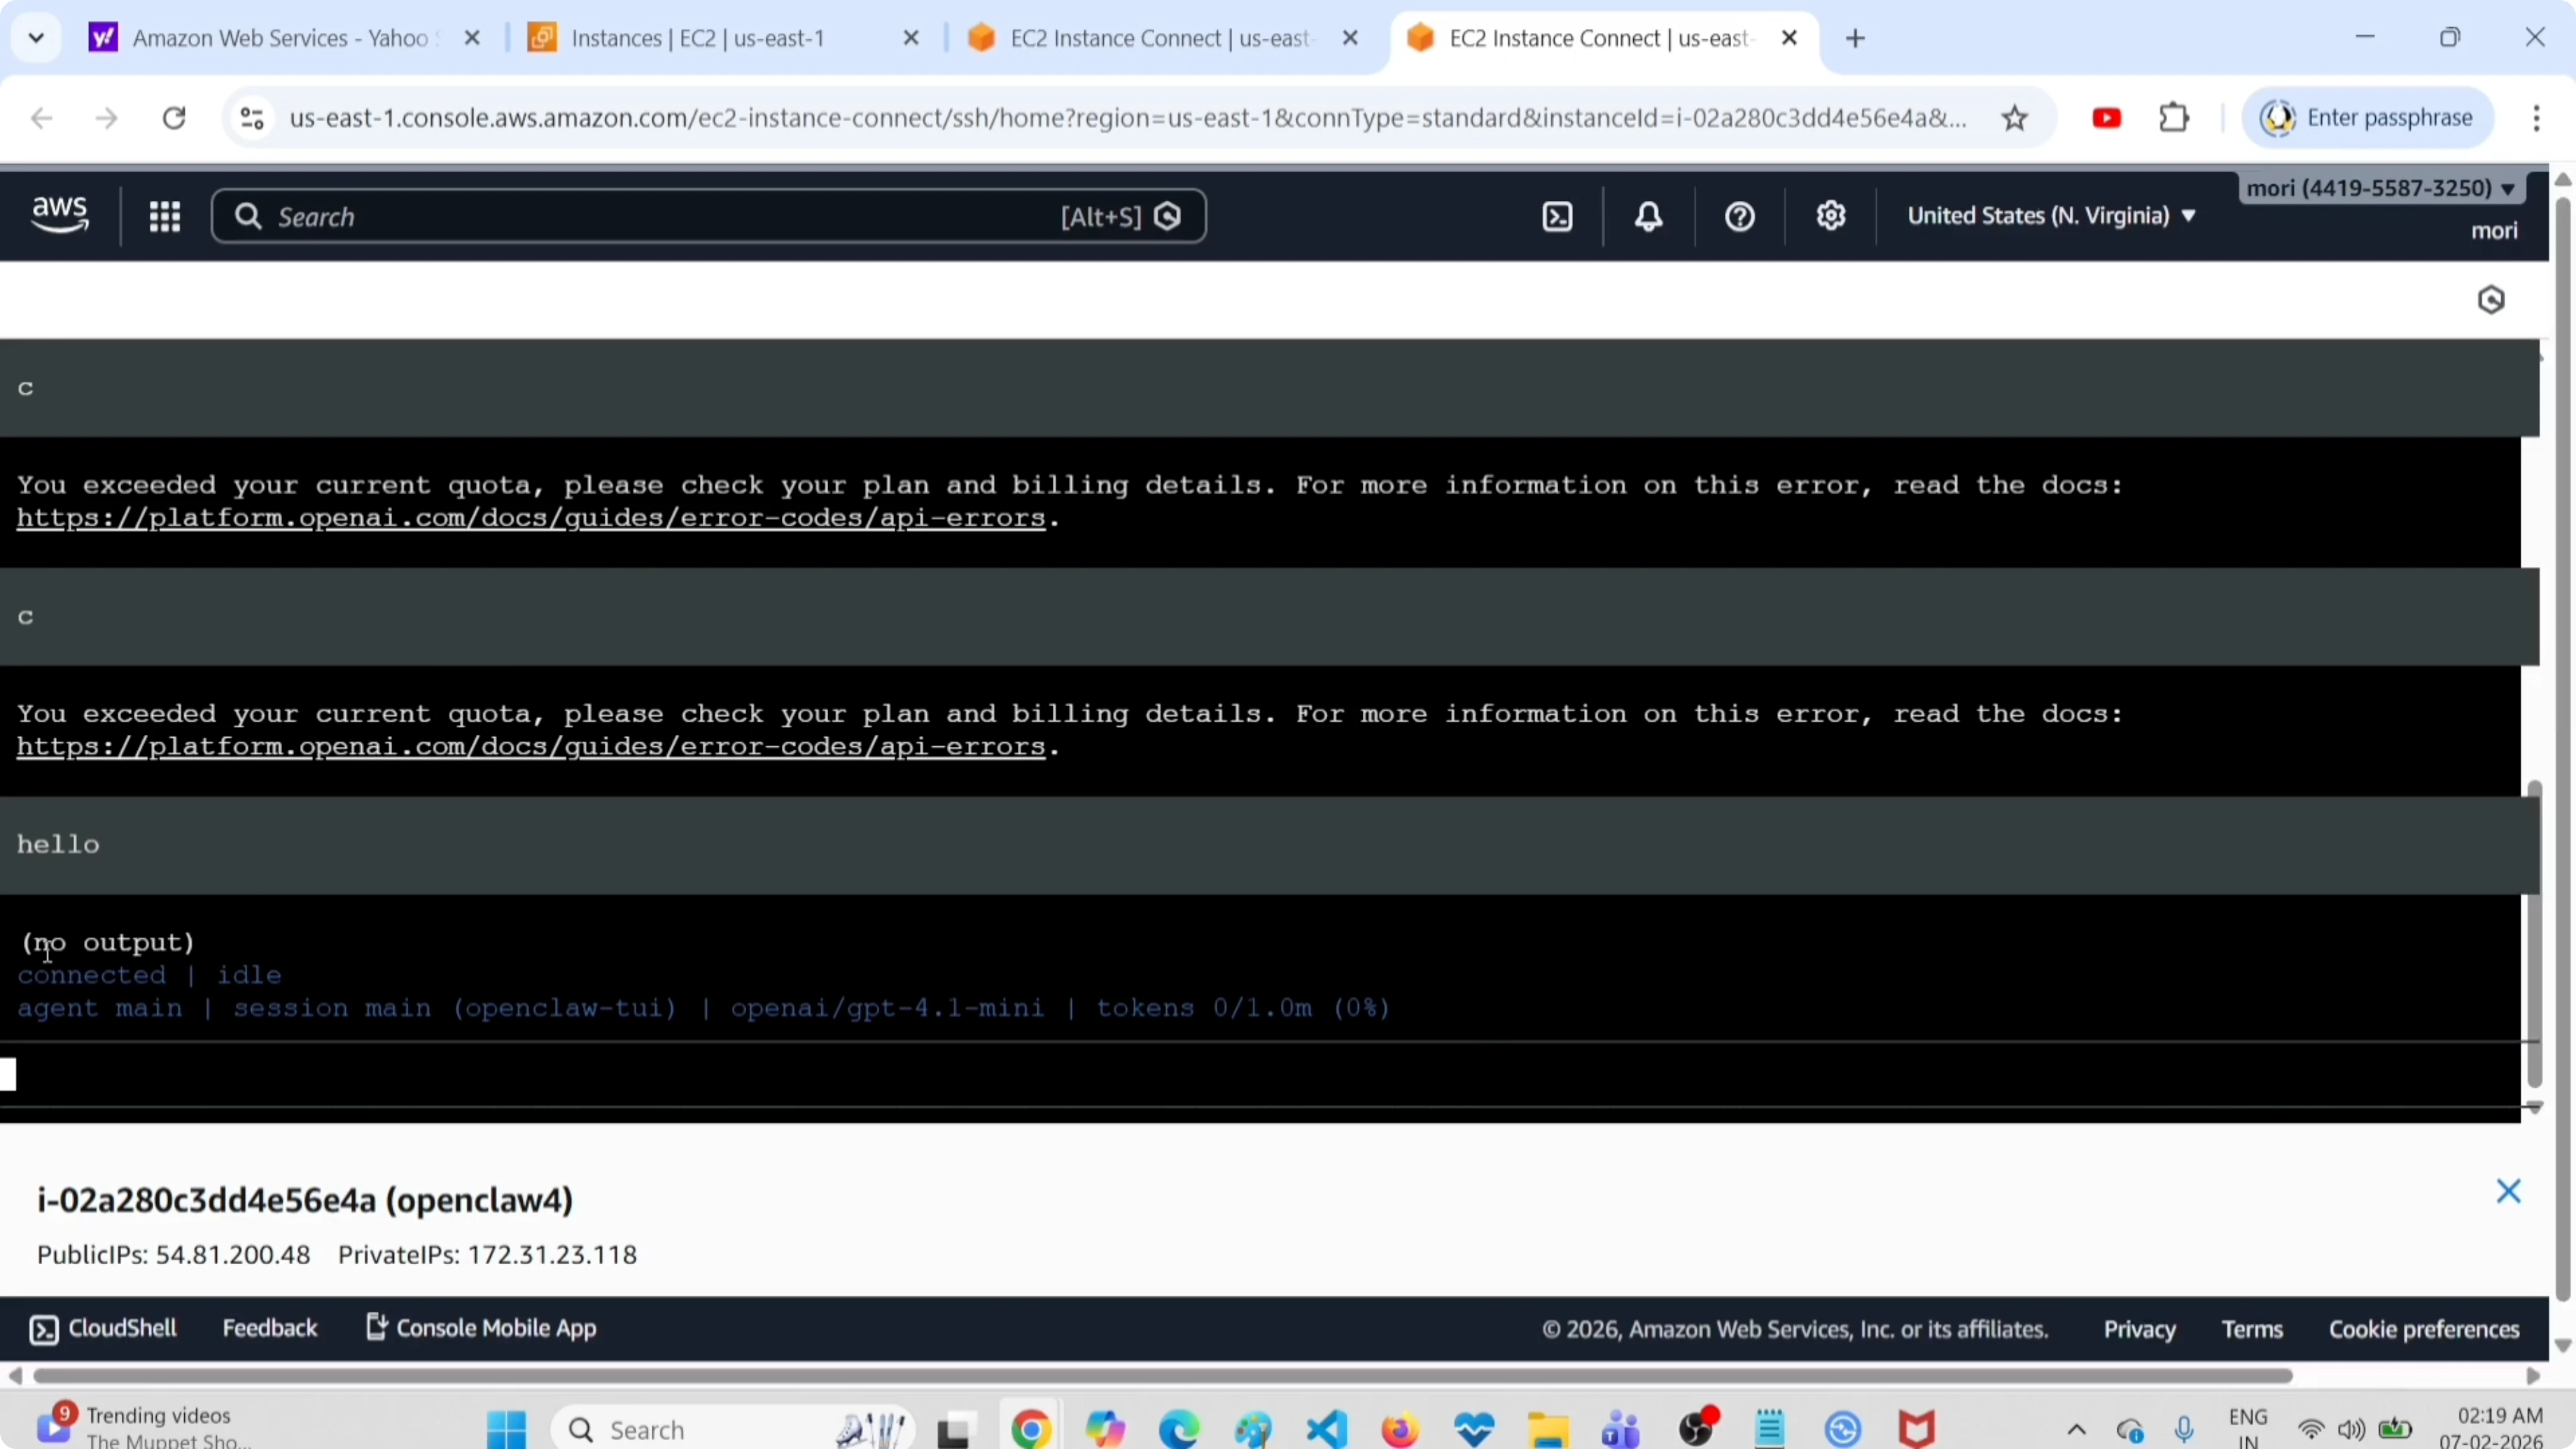Launch Firefox from the taskbar
Viewport: 2576px width, 1449px height.
pos(1399,1428)
